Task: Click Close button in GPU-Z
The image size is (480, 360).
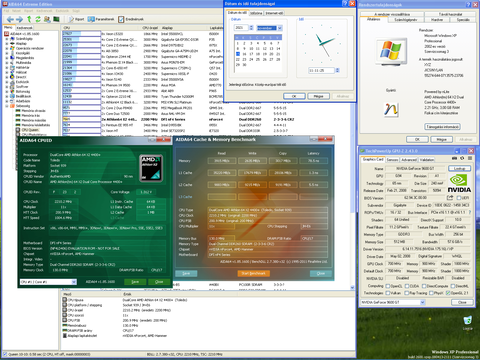Action: (462, 302)
